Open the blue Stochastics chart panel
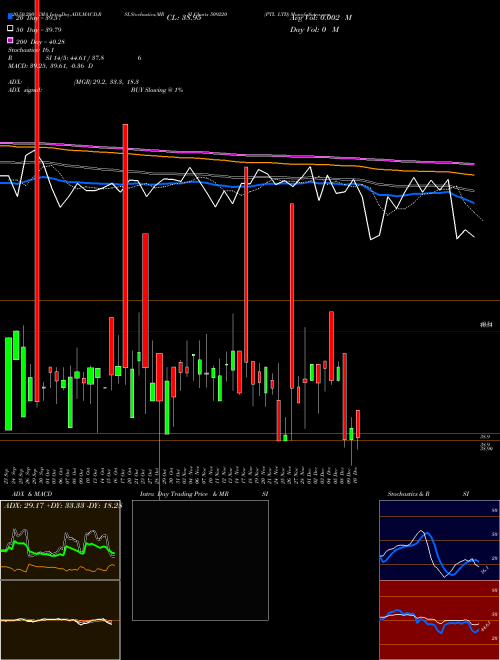 pyautogui.click(x=439, y=540)
